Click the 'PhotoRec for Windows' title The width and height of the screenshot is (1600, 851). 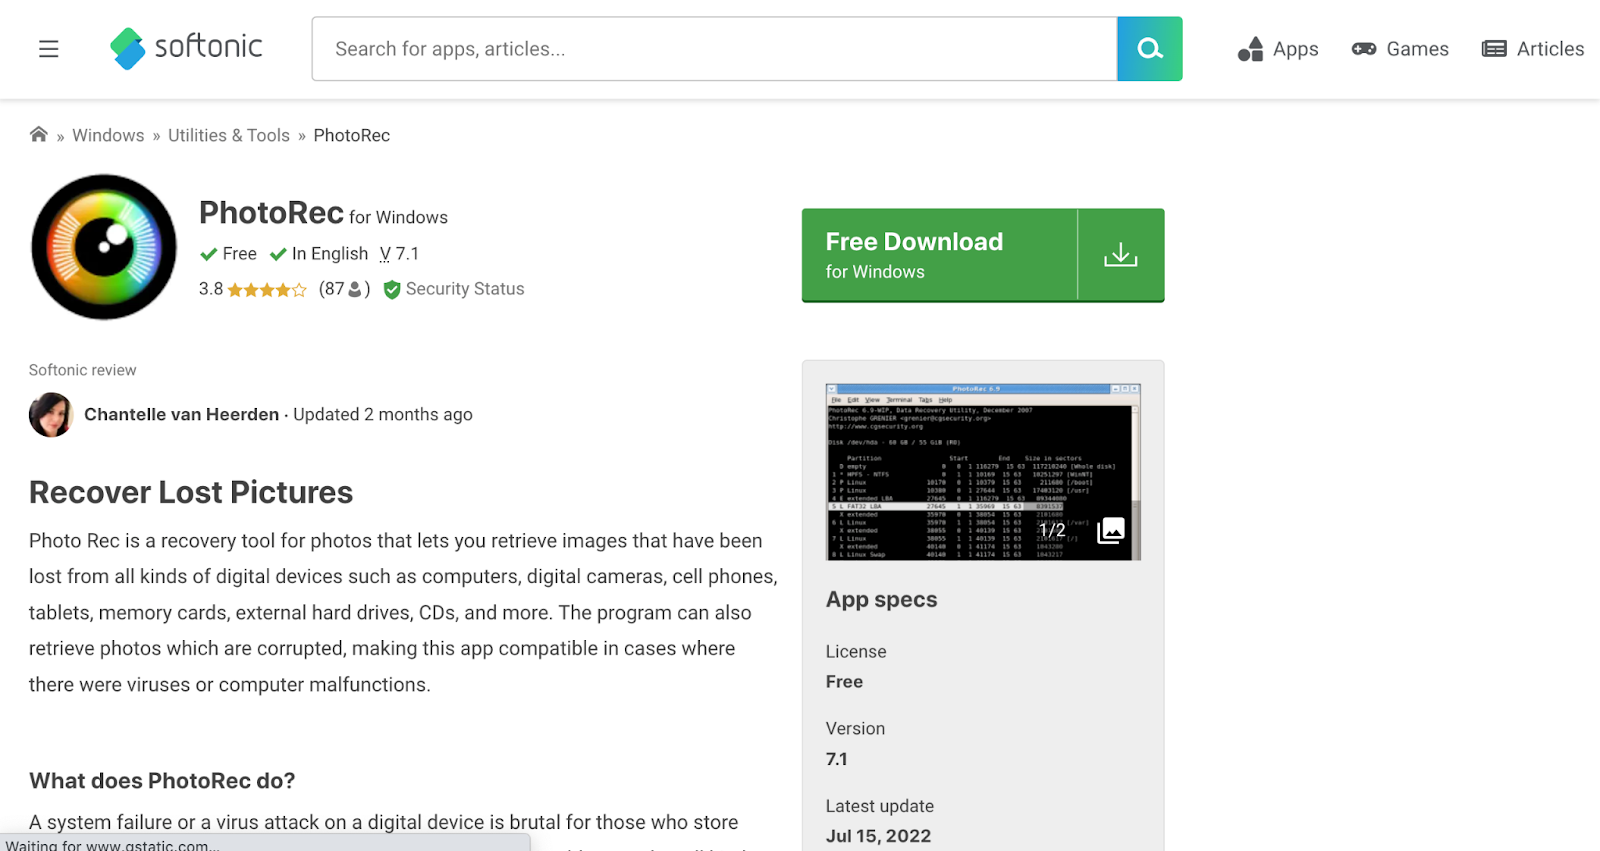pyautogui.click(x=323, y=213)
